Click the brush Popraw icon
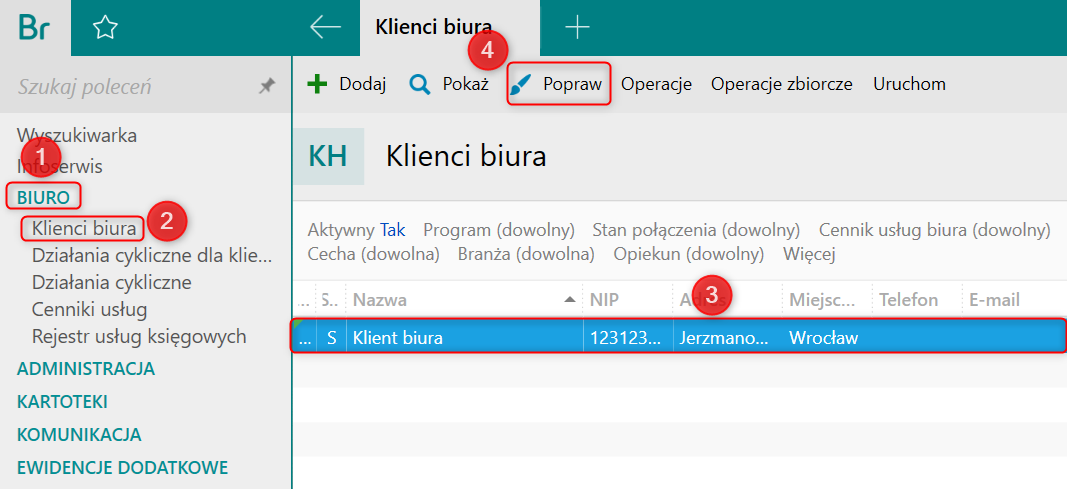This screenshot has height=489, width=1067. [x=521, y=85]
